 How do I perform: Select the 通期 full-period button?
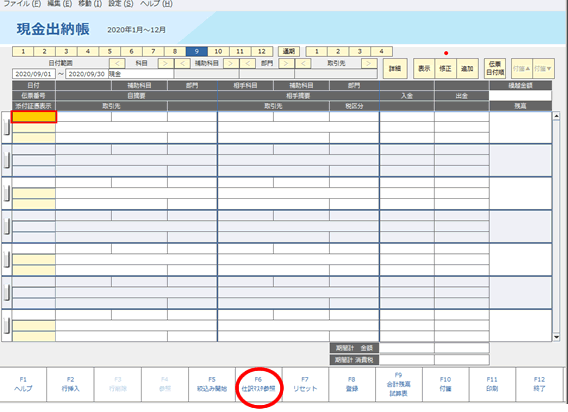[289, 51]
